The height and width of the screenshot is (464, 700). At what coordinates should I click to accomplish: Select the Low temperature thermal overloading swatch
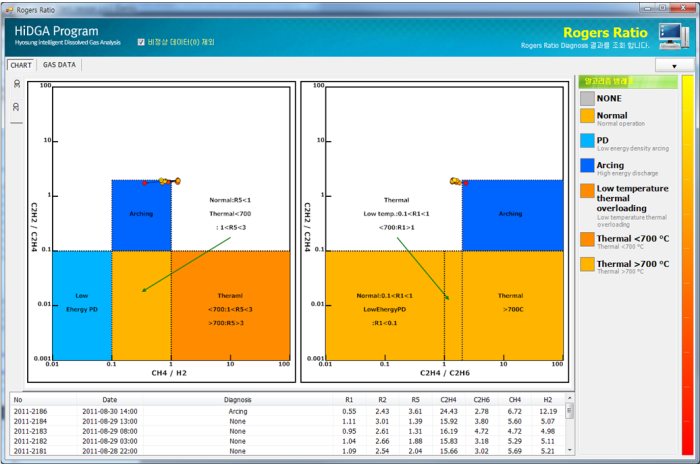(x=587, y=190)
